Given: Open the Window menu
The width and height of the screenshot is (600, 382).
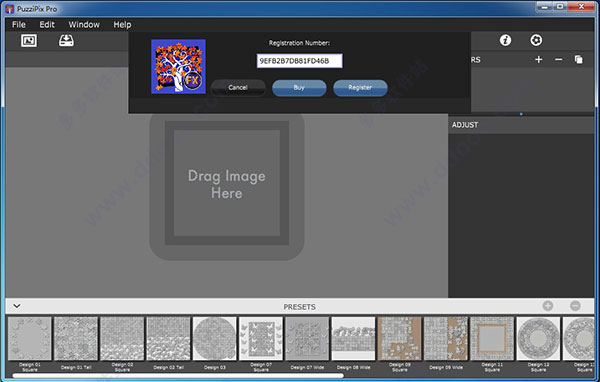Looking at the screenshot, I should 84,24.
